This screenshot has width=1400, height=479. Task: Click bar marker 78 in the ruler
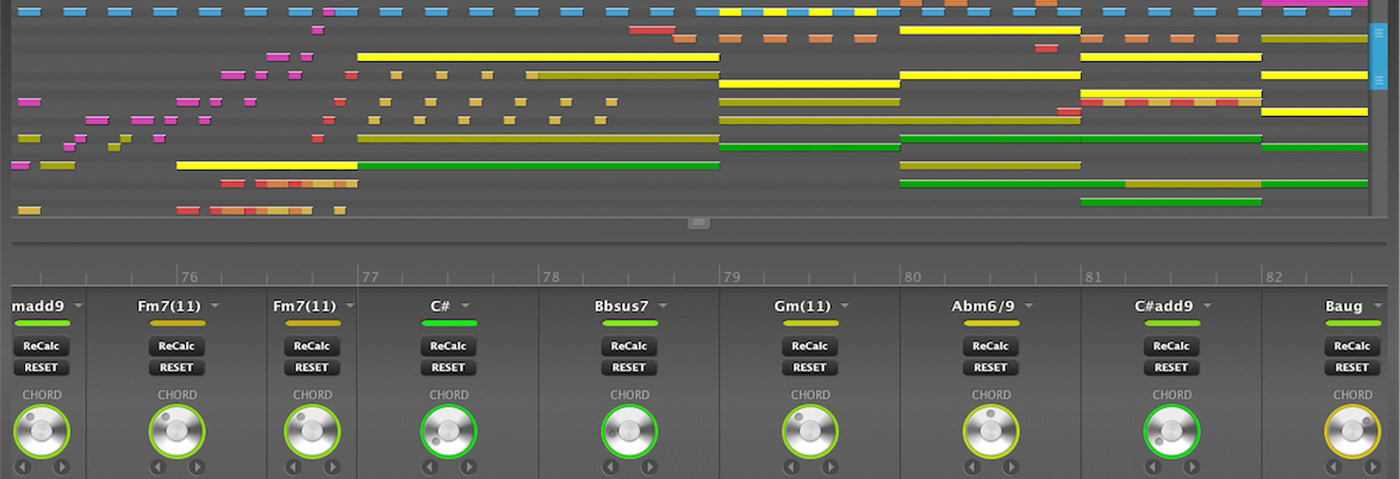551,277
